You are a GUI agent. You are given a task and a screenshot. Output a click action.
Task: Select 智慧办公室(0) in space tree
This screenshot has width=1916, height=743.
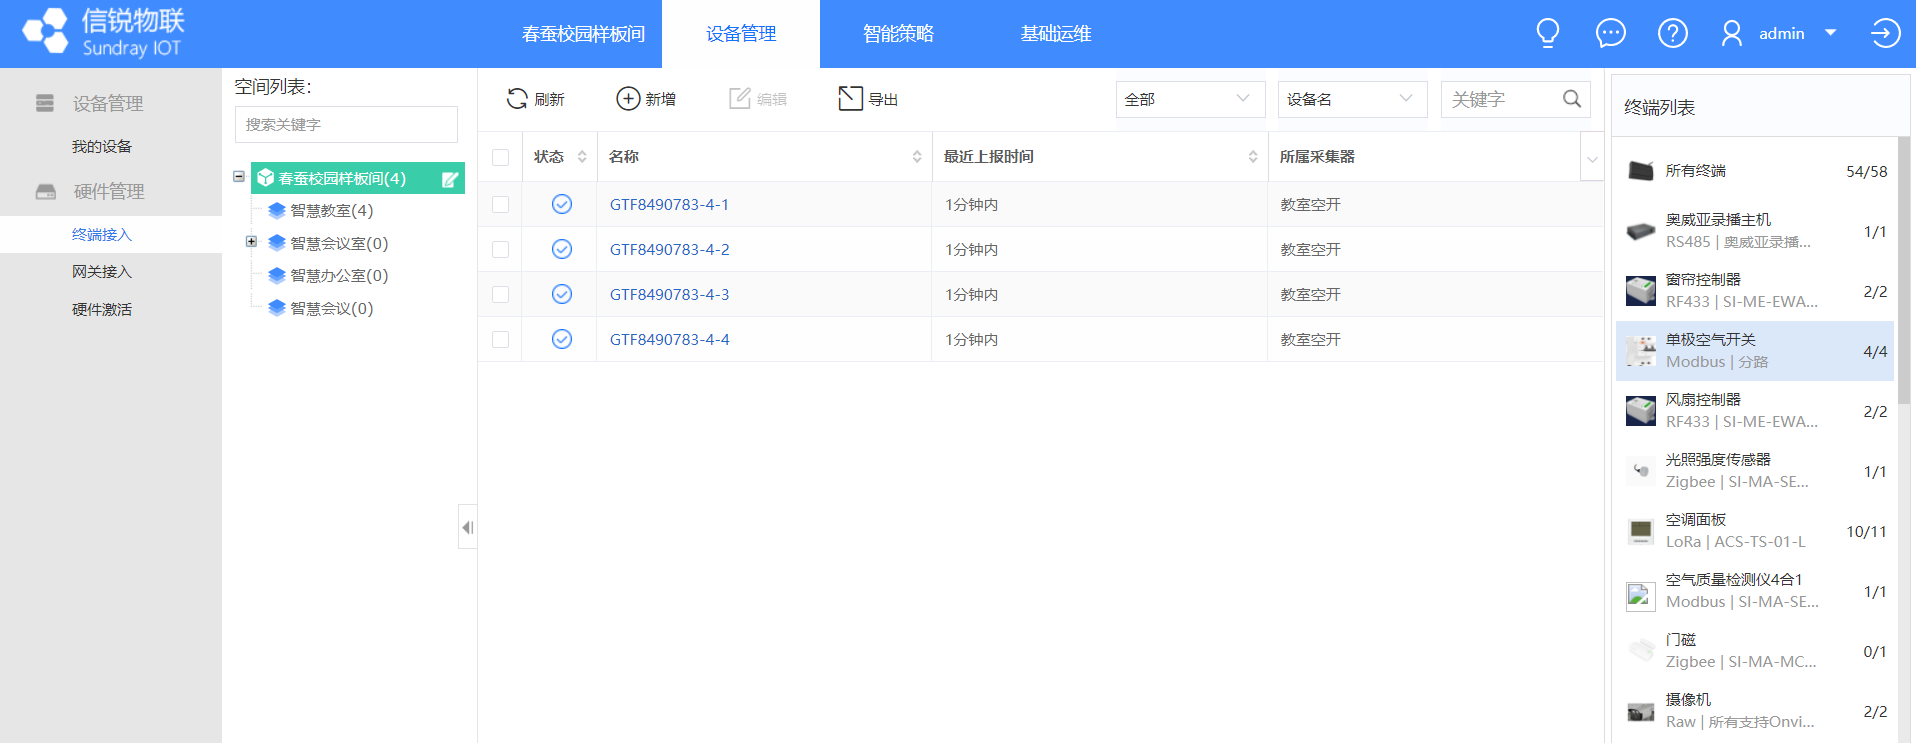329,275
